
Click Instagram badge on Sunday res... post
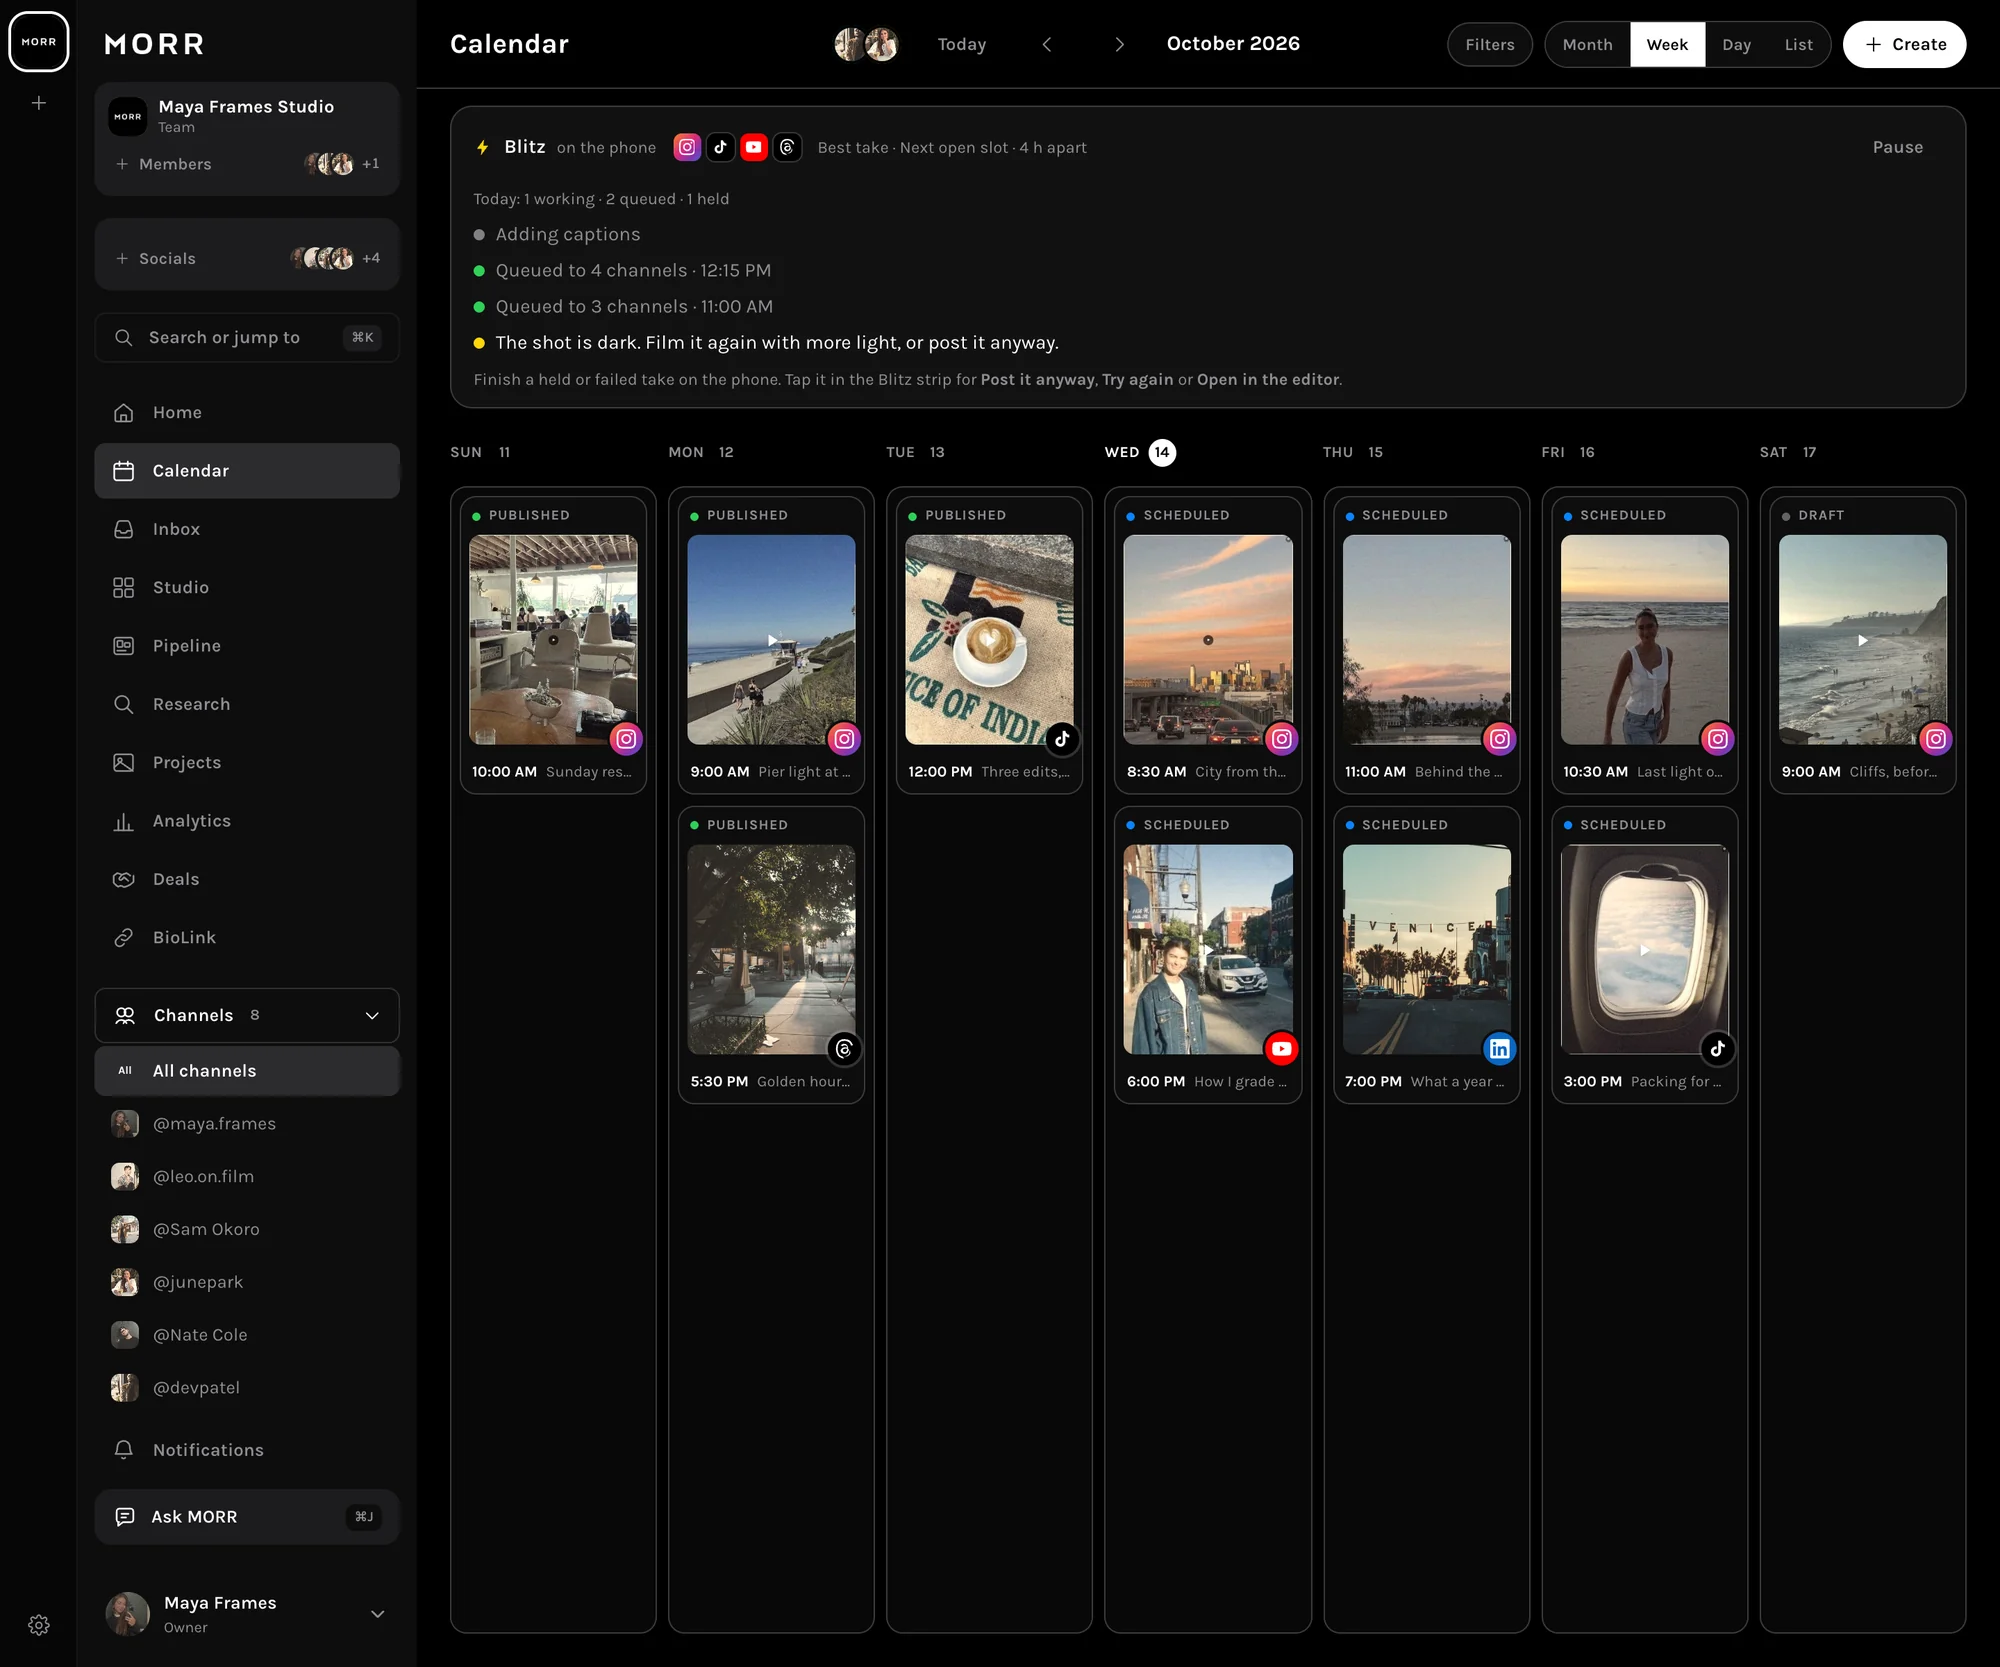pyautogui.click(x=626, y=739)
